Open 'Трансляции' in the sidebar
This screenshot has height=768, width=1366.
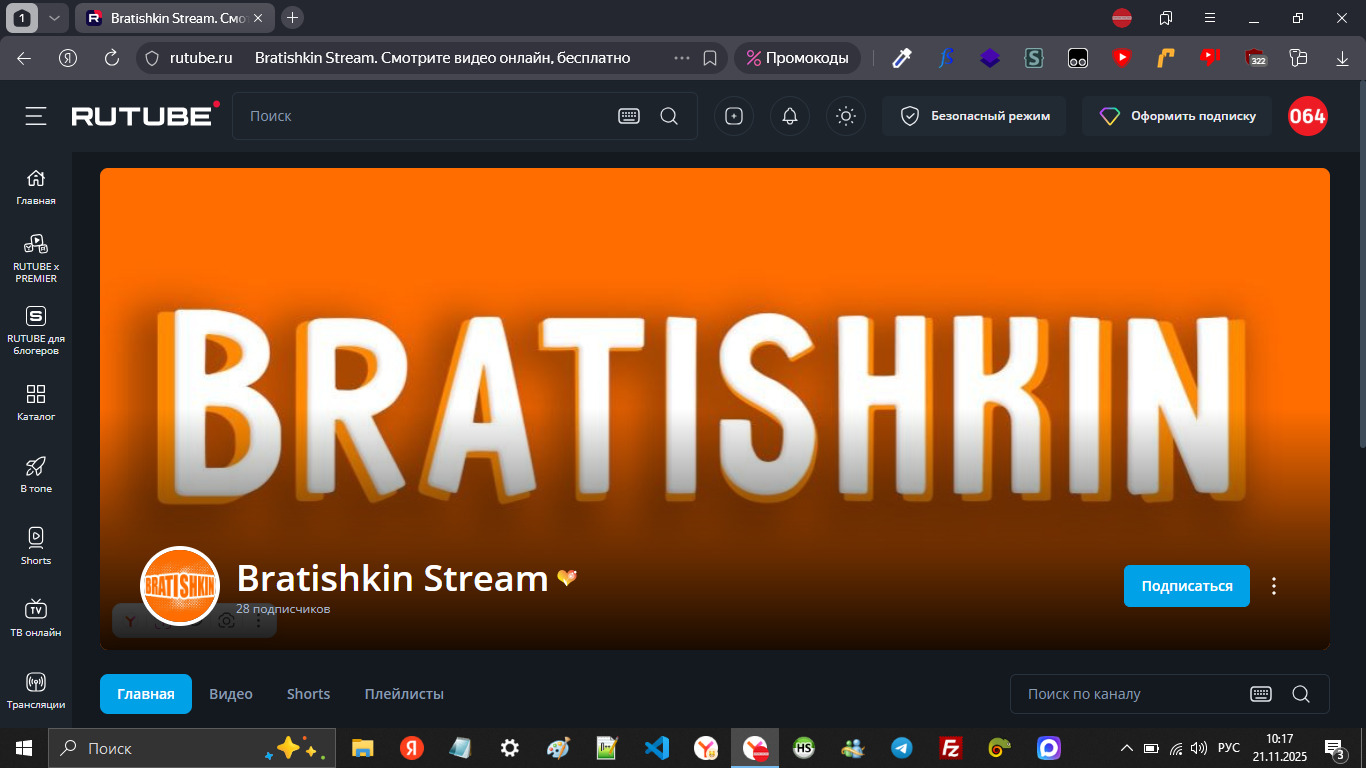coord(36,689)
